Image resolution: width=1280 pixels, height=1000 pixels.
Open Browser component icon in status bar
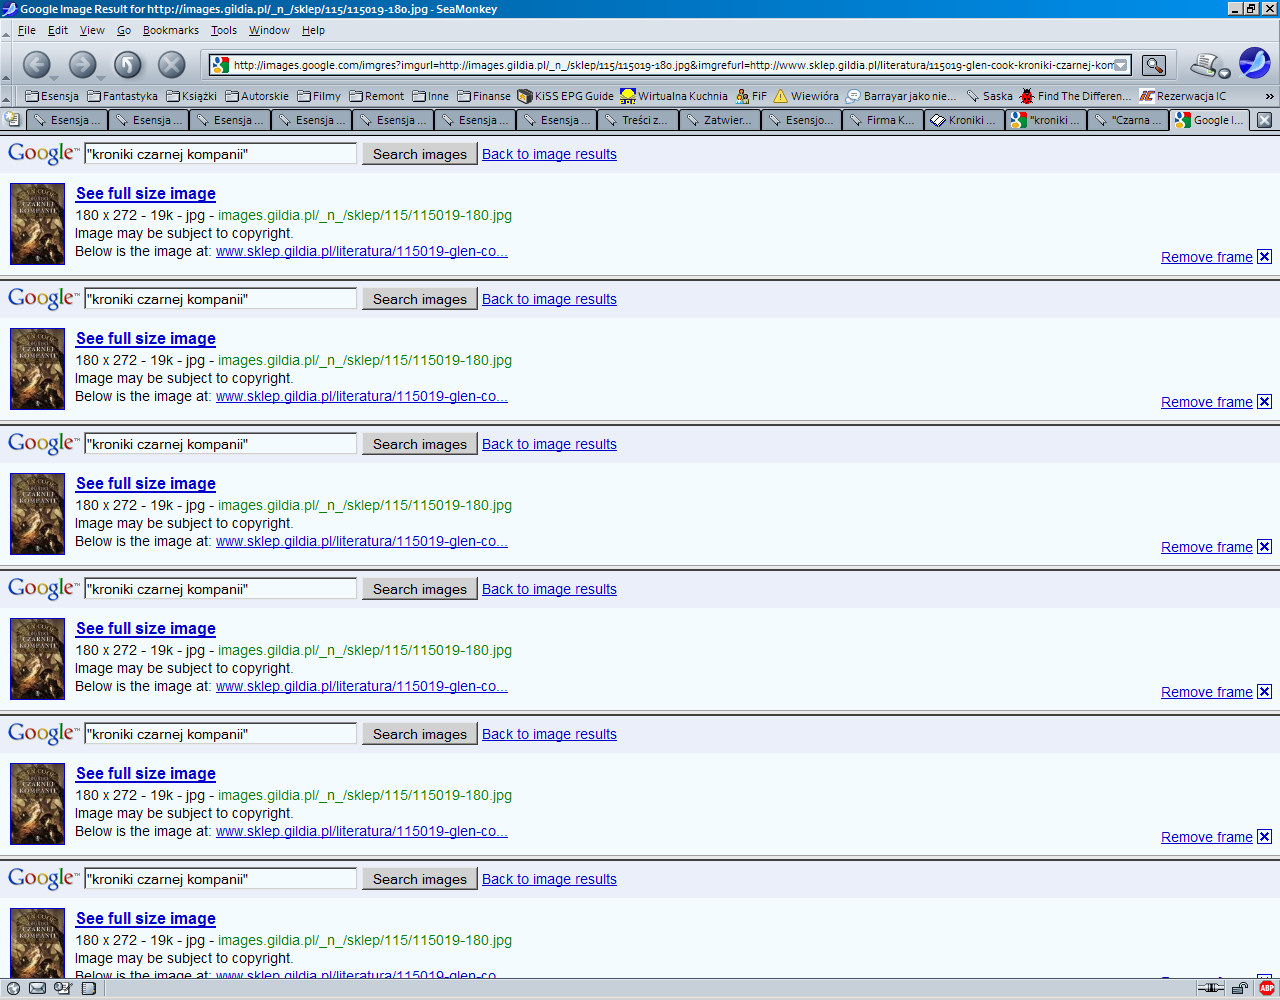13,988
